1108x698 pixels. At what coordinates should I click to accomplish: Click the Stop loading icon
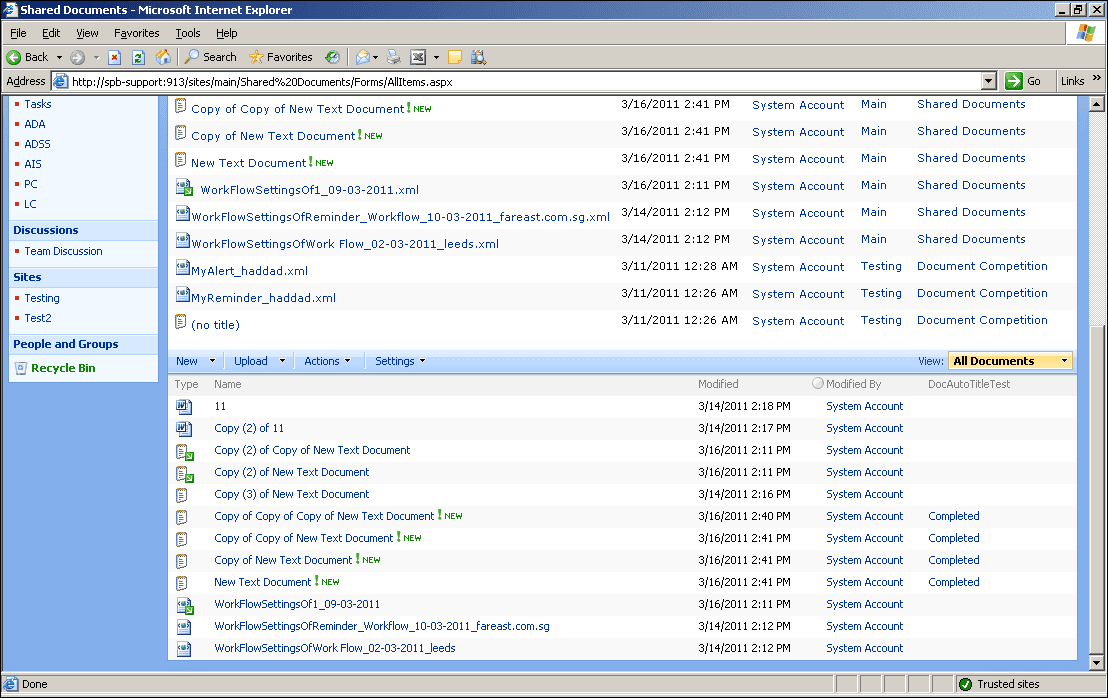[114, 57]
